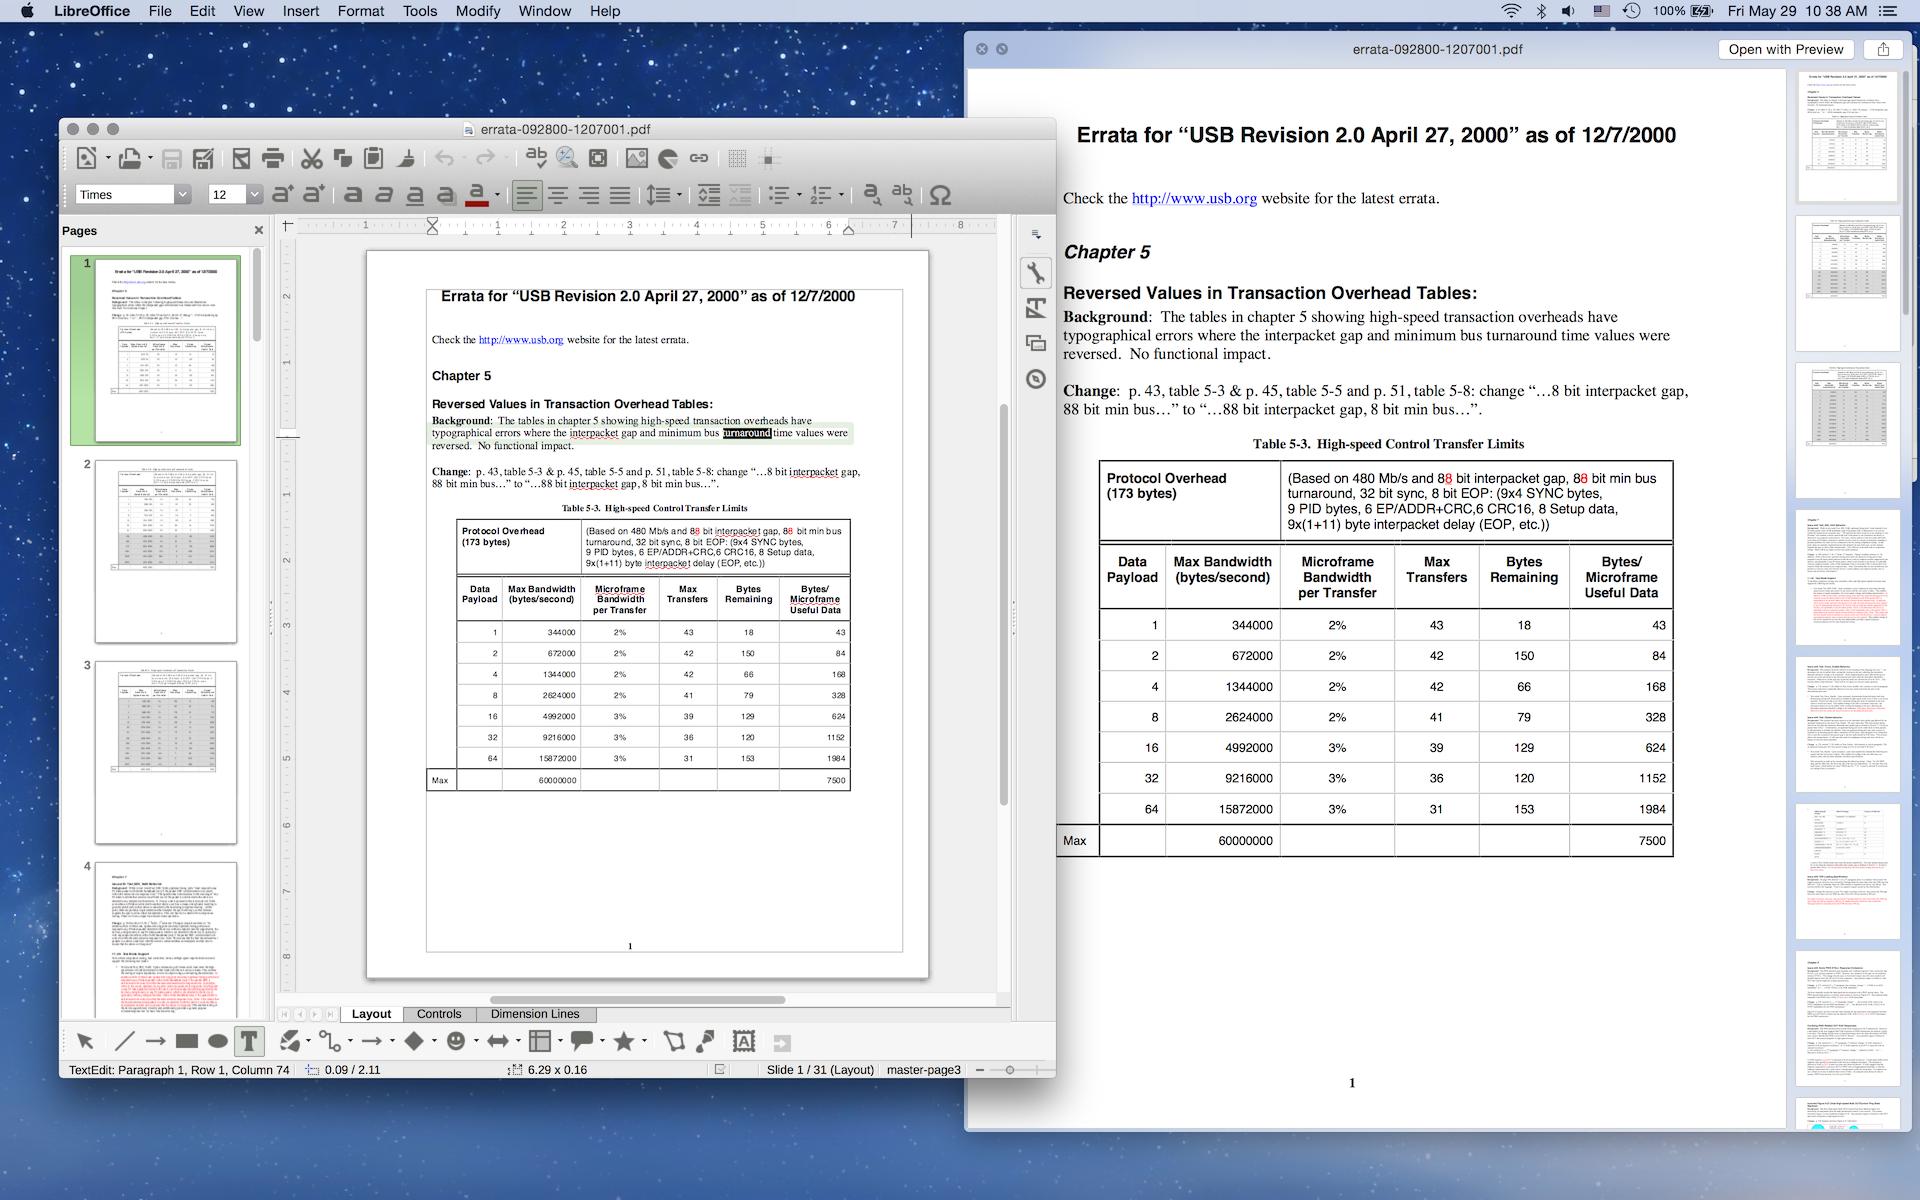1920x1200 pixels.
Task: Click the Cut scissors icon
Action: point(311,158)
